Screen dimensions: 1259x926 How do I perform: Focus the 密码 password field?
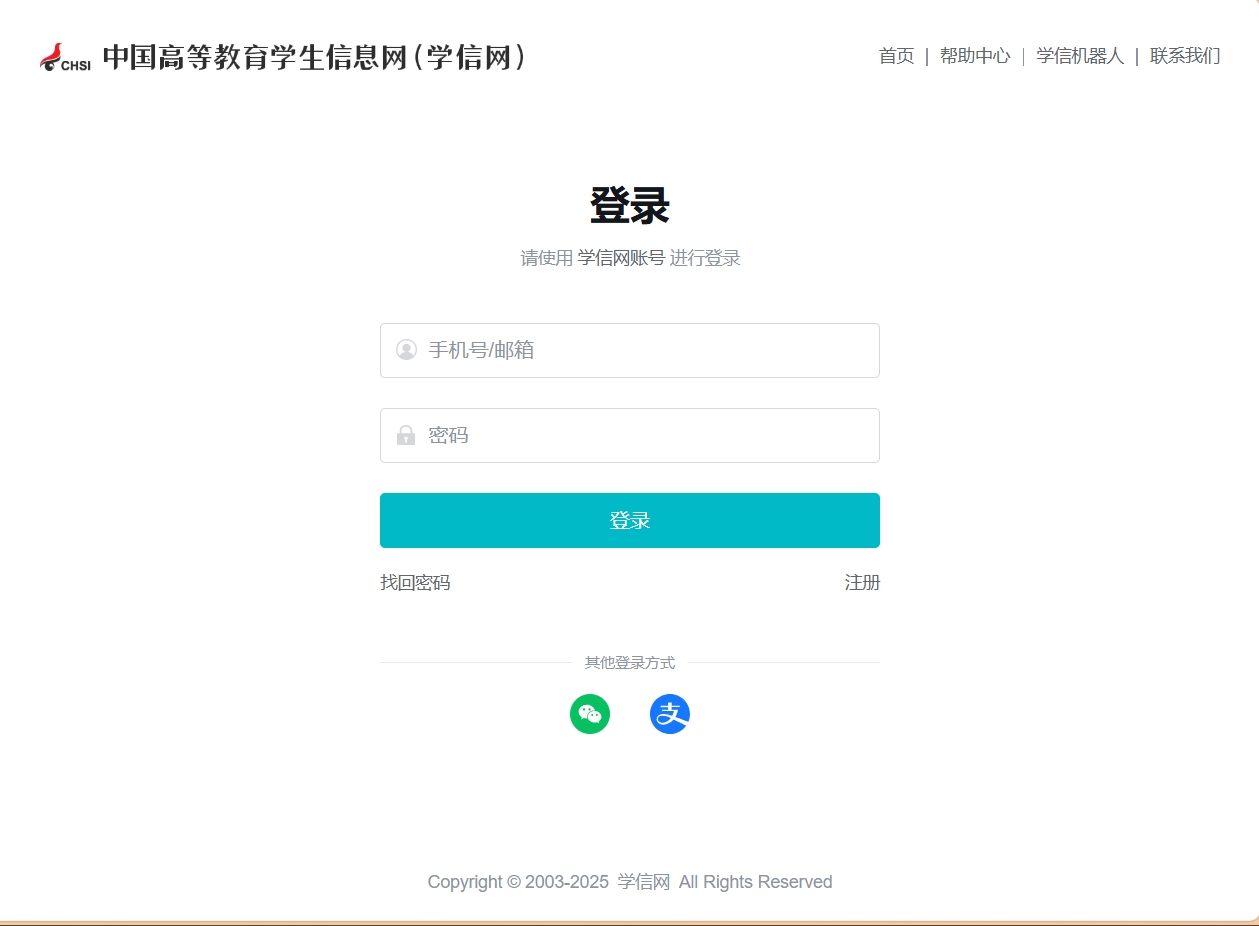[x=630, y=435]
